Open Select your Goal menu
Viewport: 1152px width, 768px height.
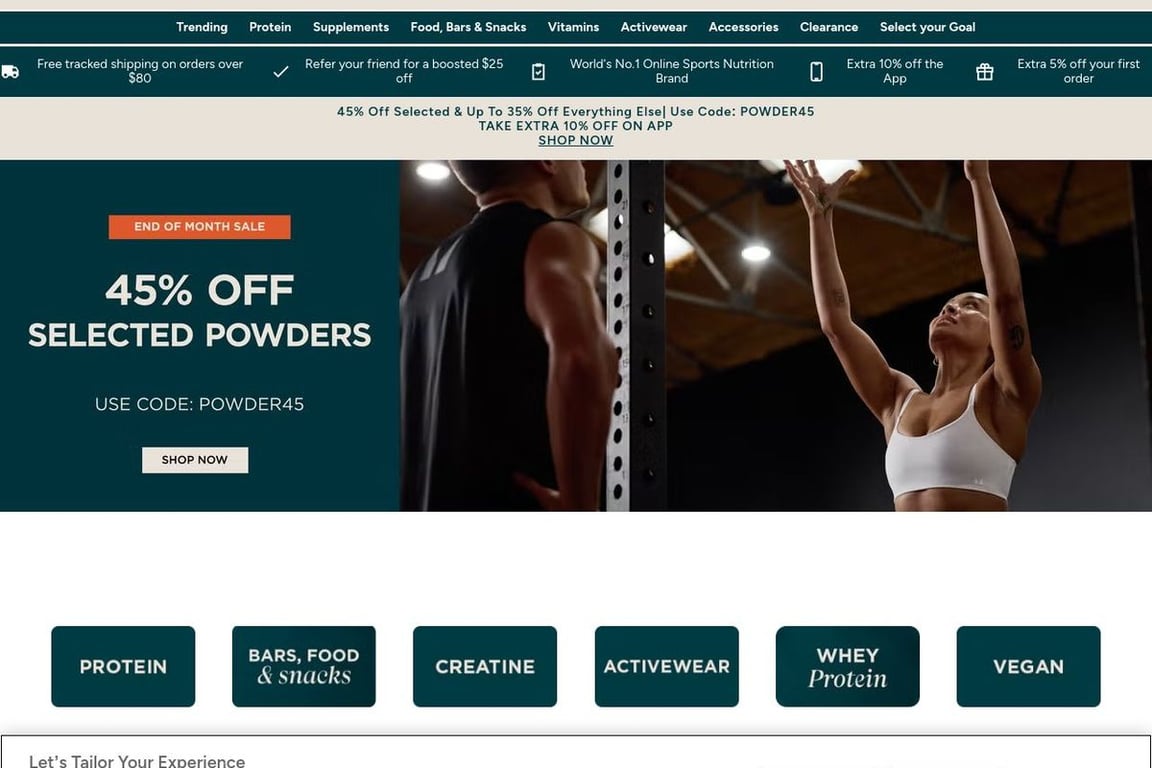(928, 27)
